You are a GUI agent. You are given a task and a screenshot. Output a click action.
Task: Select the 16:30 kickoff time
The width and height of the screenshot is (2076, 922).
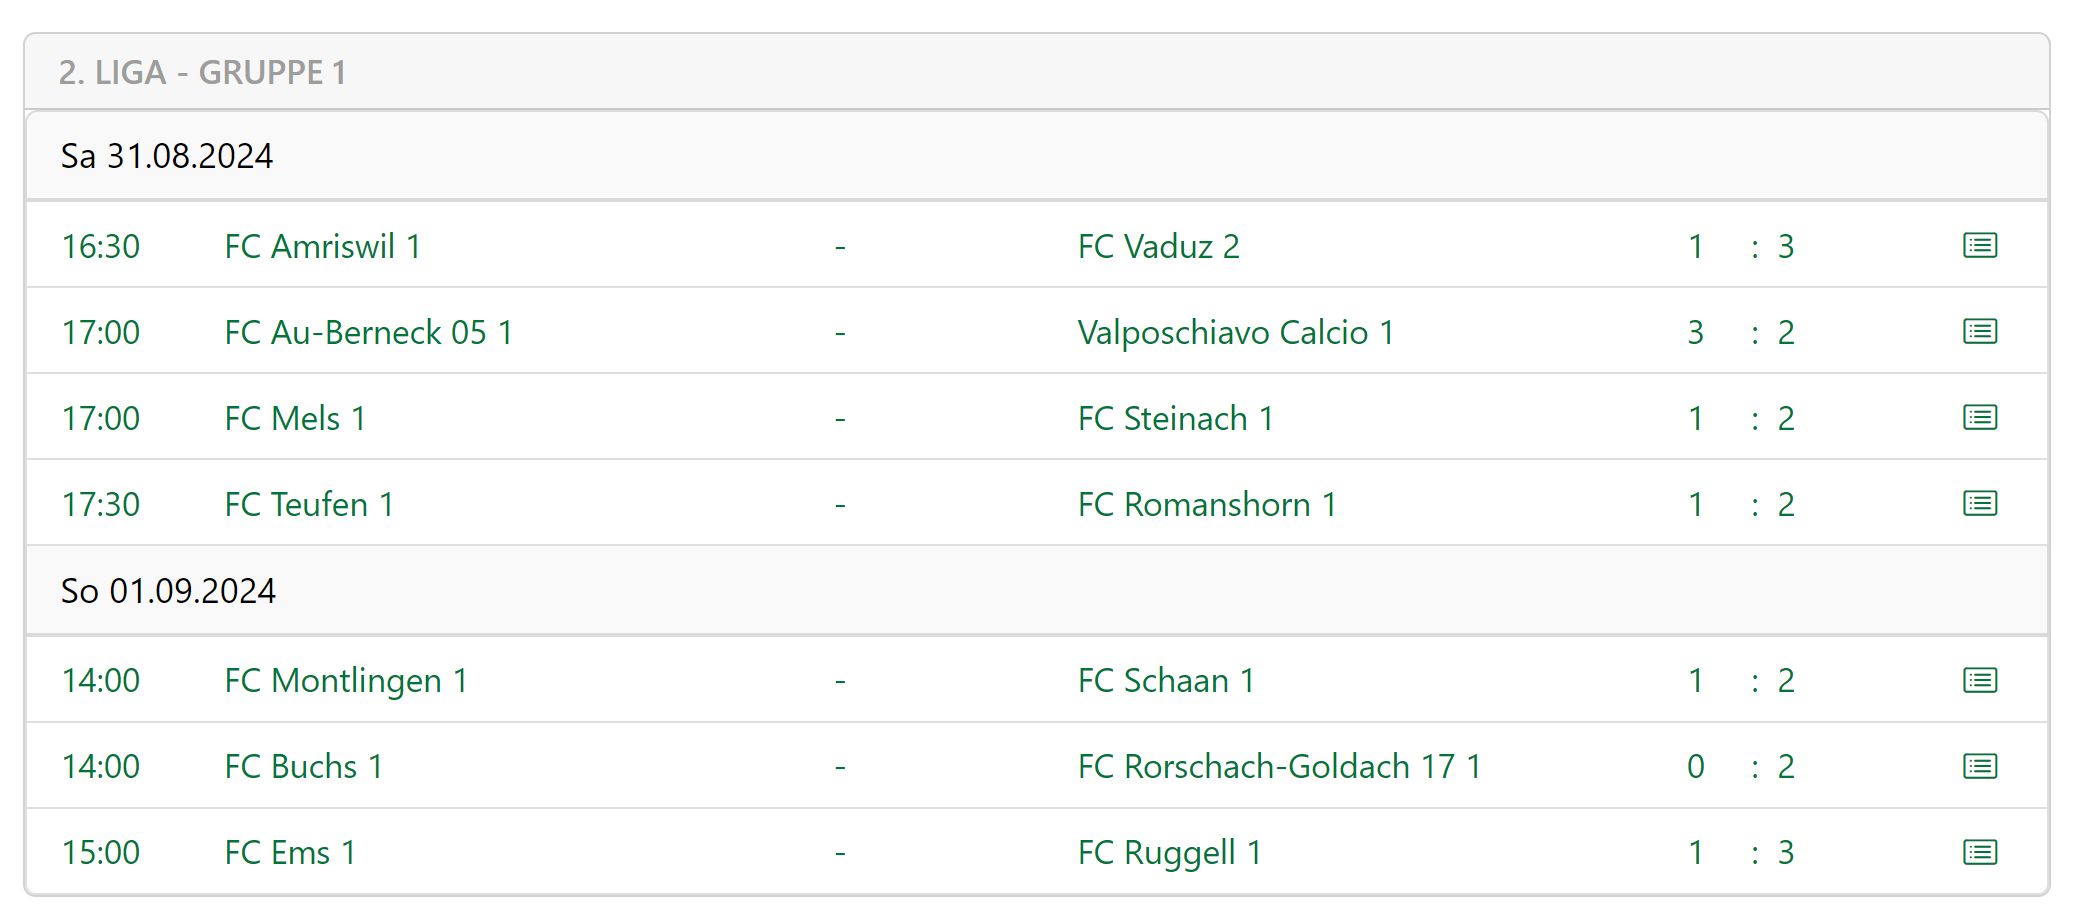pos(101,246)
